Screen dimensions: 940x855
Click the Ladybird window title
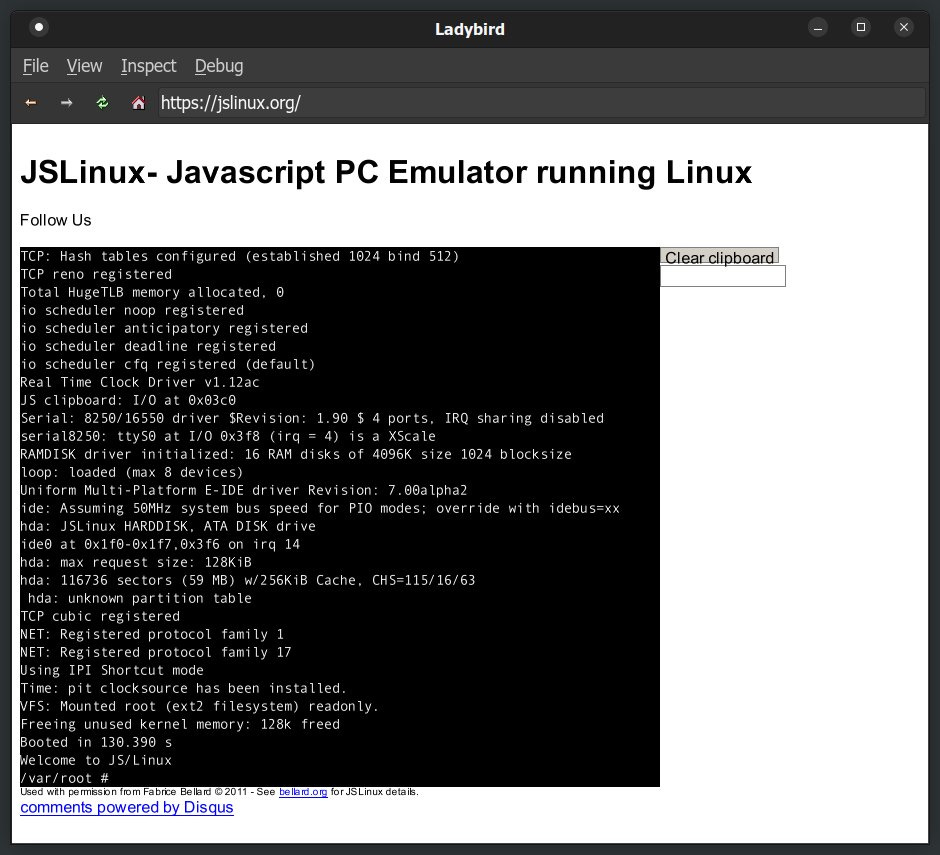[470, 28]
